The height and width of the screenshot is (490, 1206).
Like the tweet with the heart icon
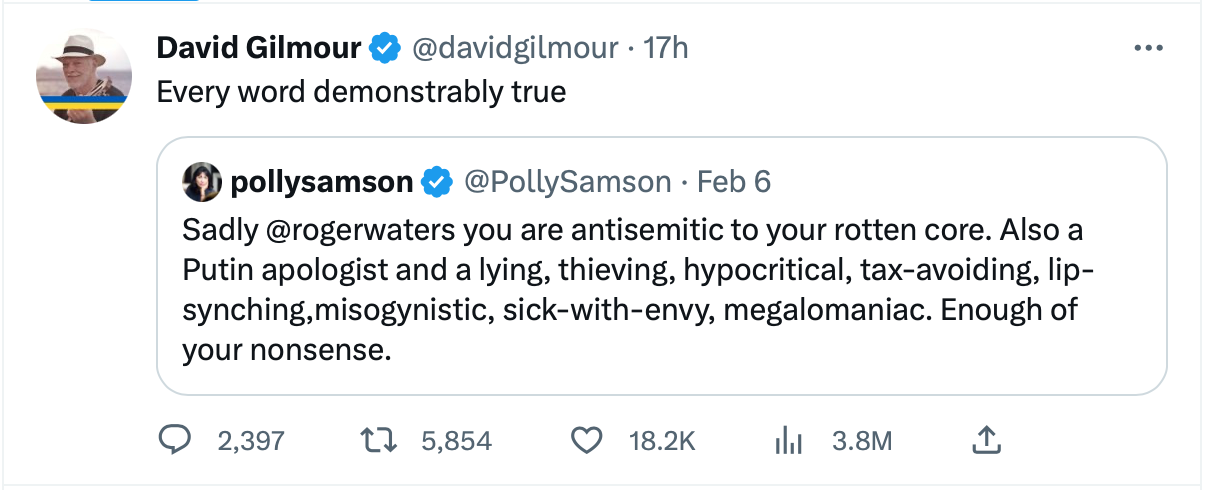click(588, 440)
